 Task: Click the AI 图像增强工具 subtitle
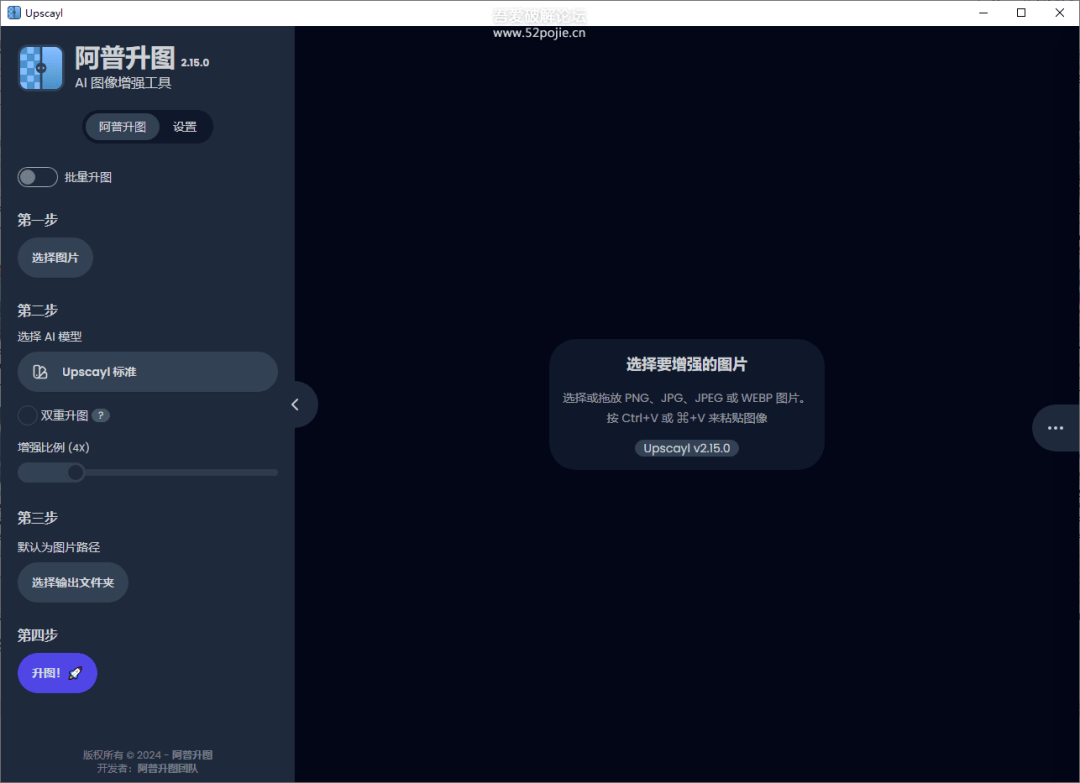123,83
